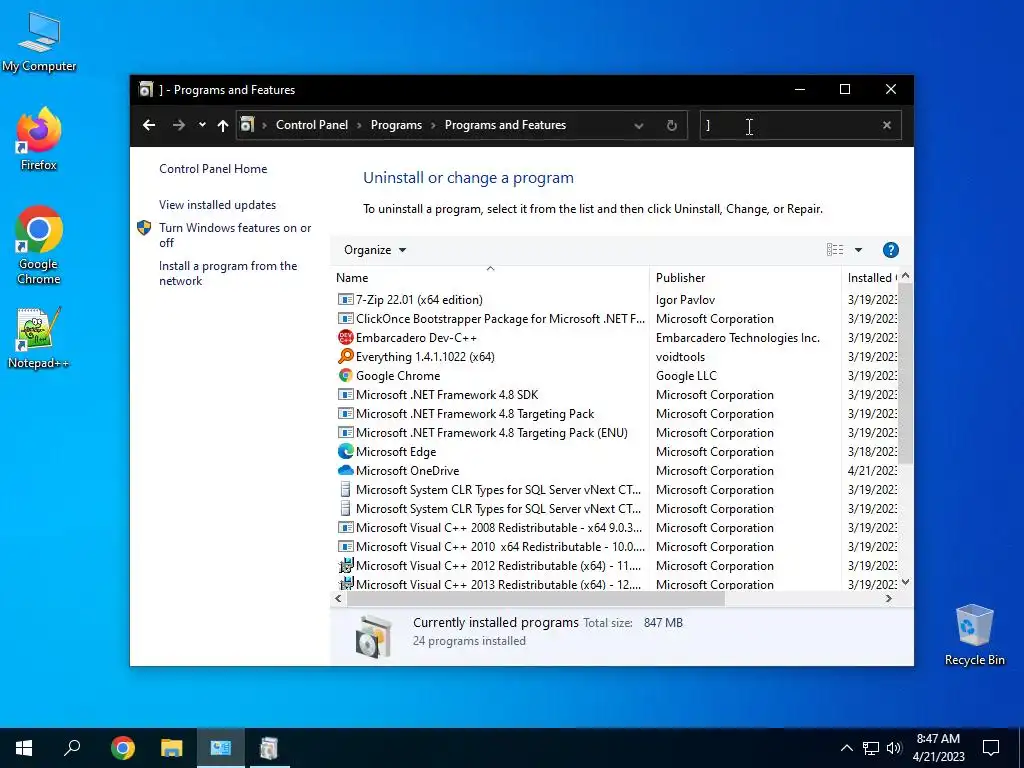Click Programs and Features taskbar button

pos(269,748)
